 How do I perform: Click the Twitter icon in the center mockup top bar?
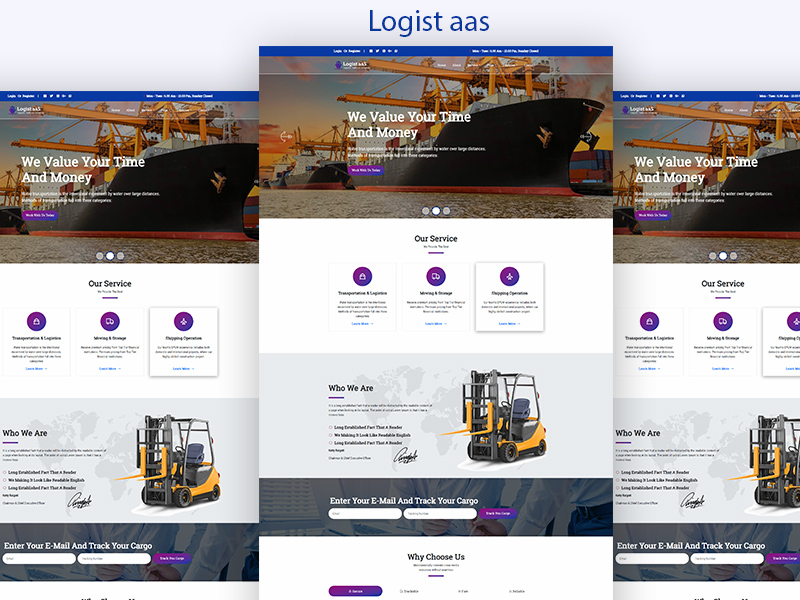point(378,51)
